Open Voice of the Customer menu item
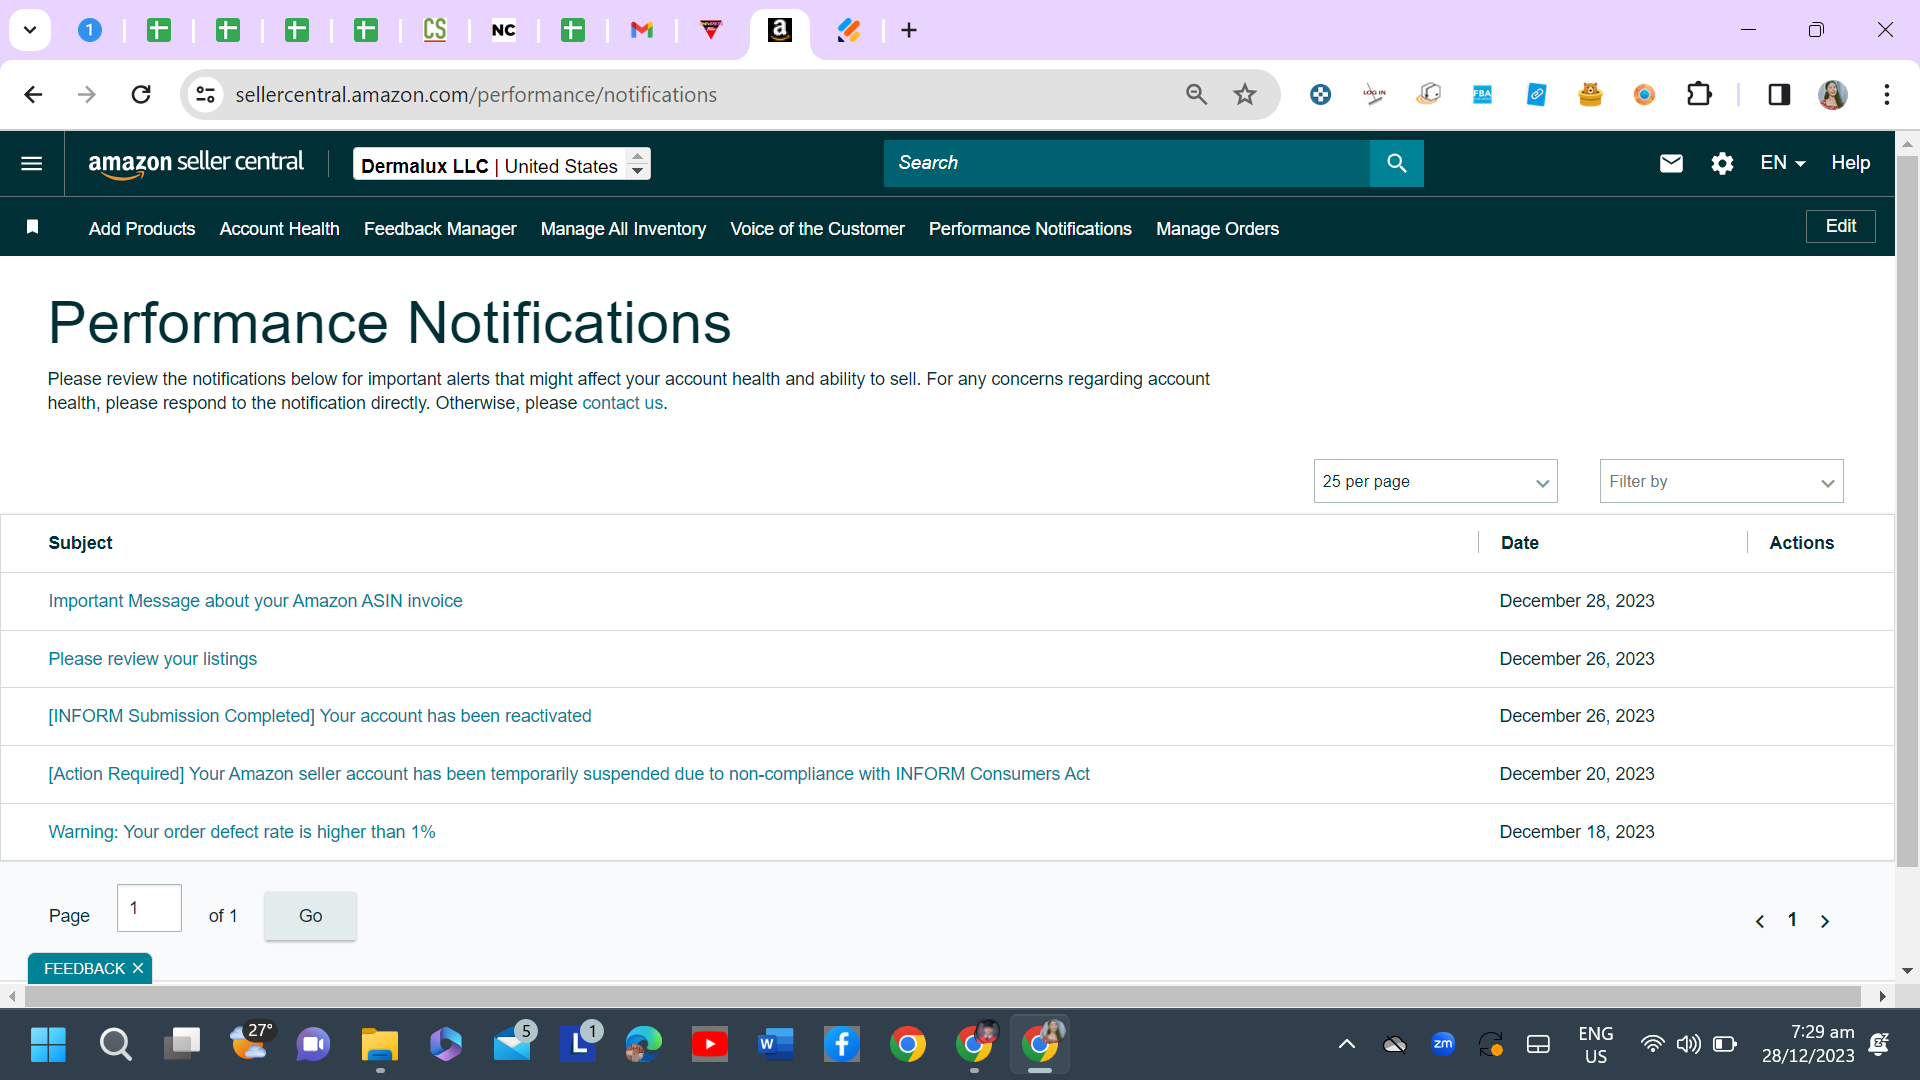 [817, 229]
